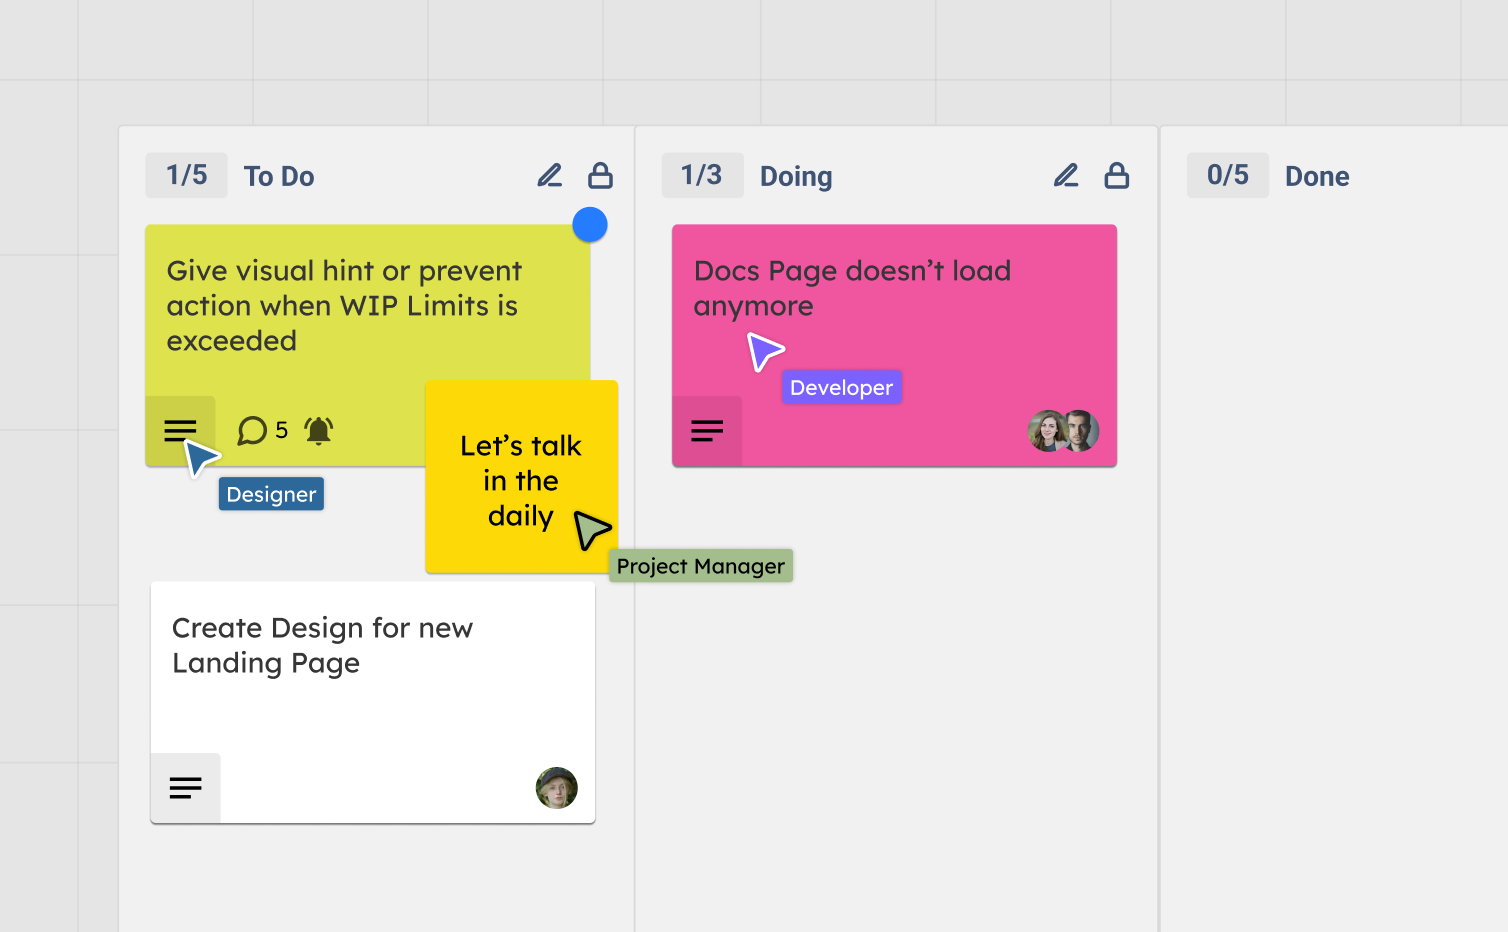Click the 1/5 WIP counter of To Do
The width and height of the screenshot is (1508, 932).
(x=187, y=176)
